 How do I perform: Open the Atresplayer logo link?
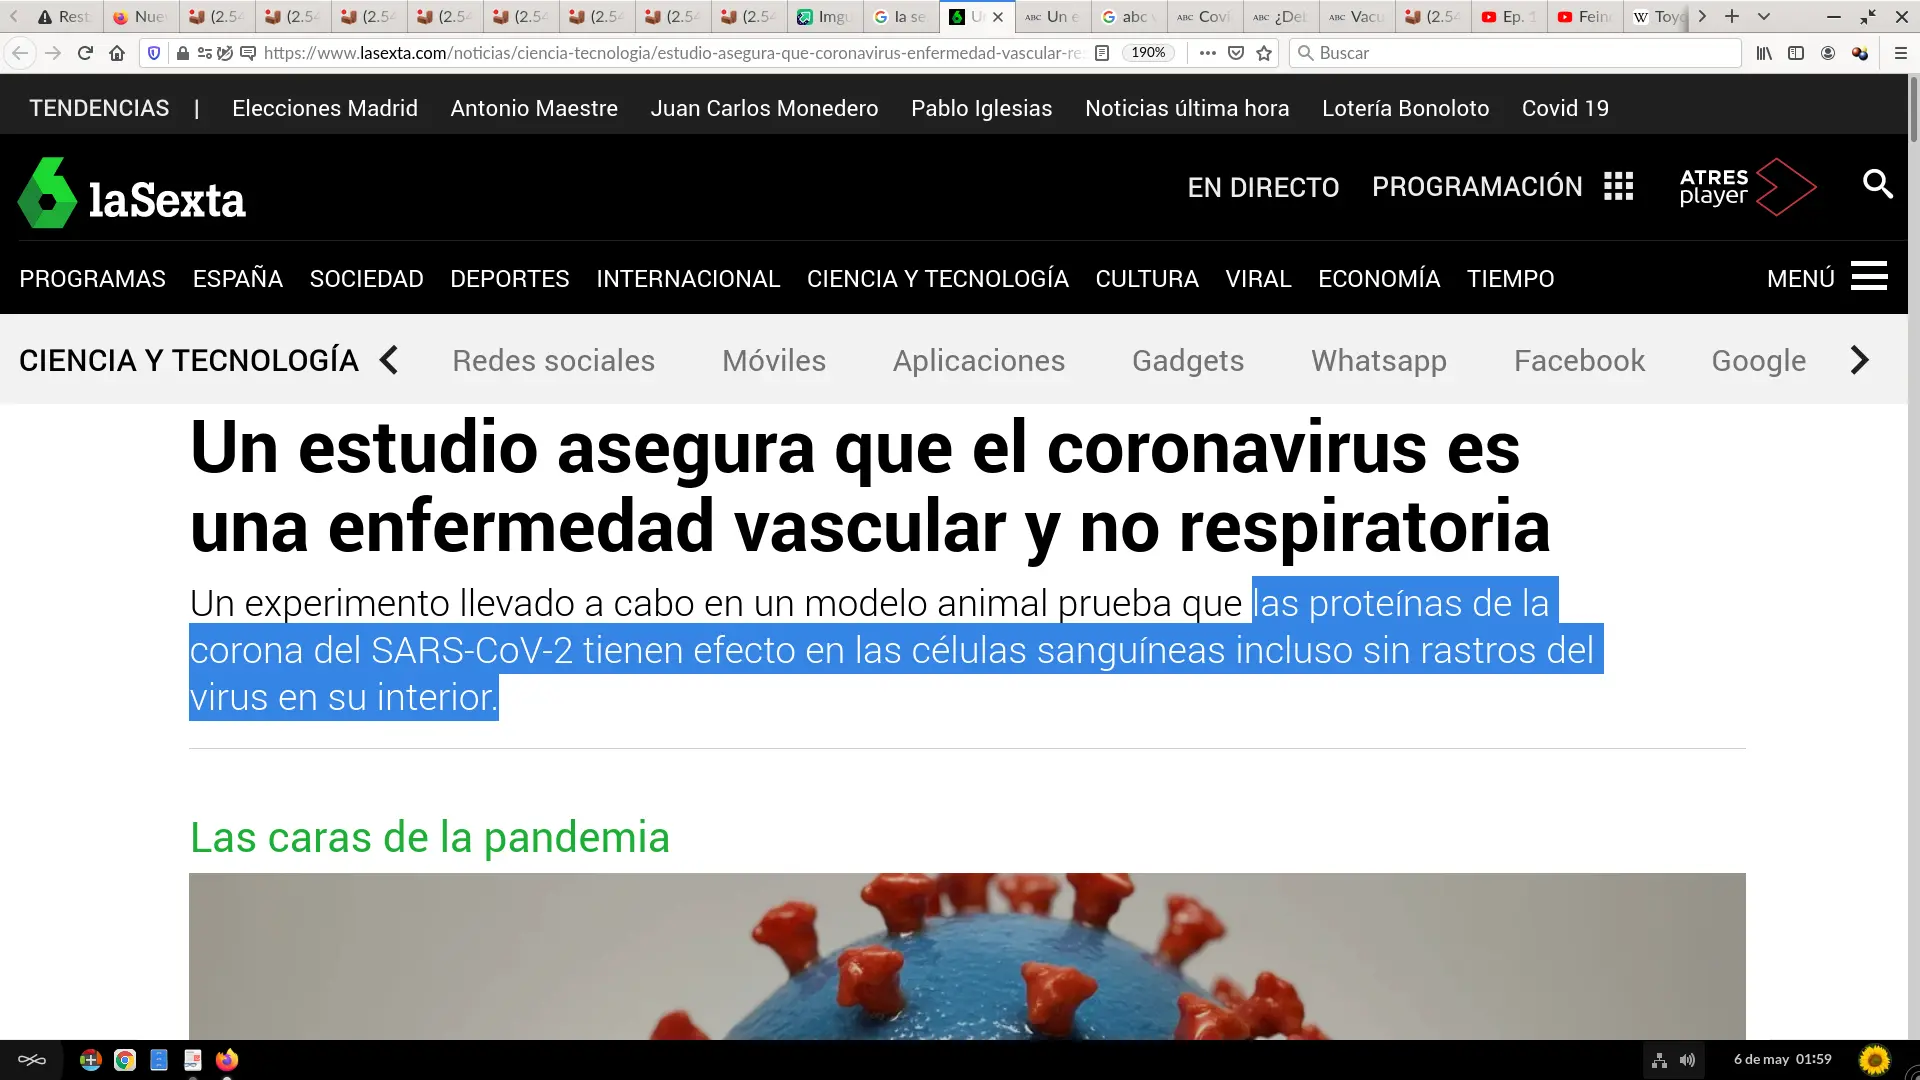(x=1748, y=187)
